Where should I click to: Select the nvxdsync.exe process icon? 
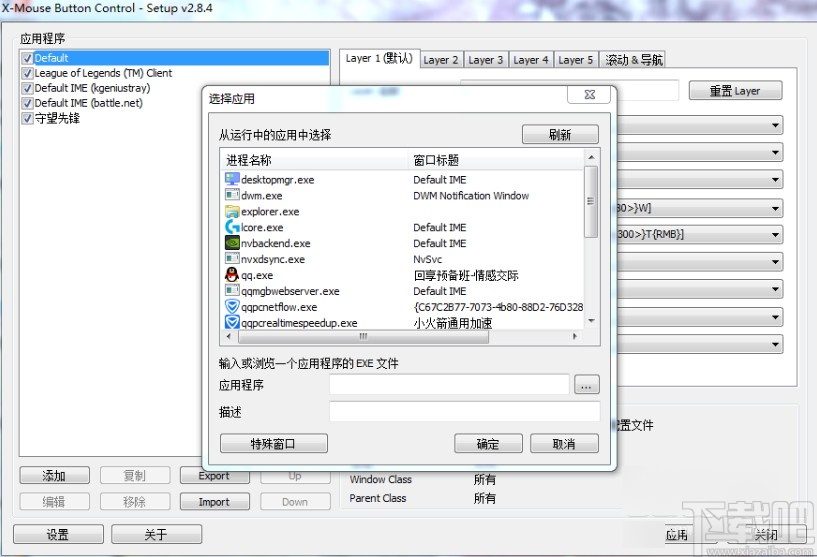pyautogui.click(x=232, y=259)
